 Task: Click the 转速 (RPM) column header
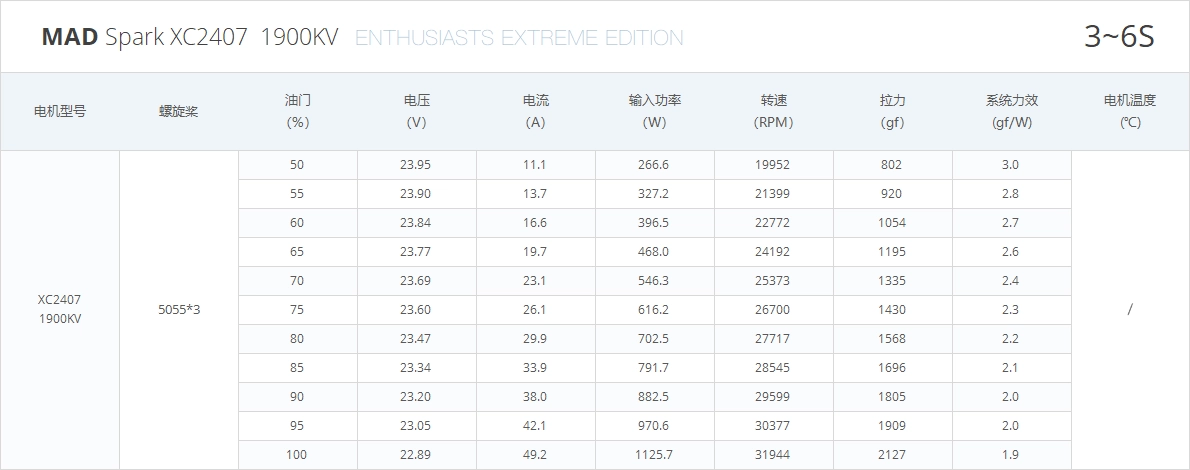coord(773,111)
